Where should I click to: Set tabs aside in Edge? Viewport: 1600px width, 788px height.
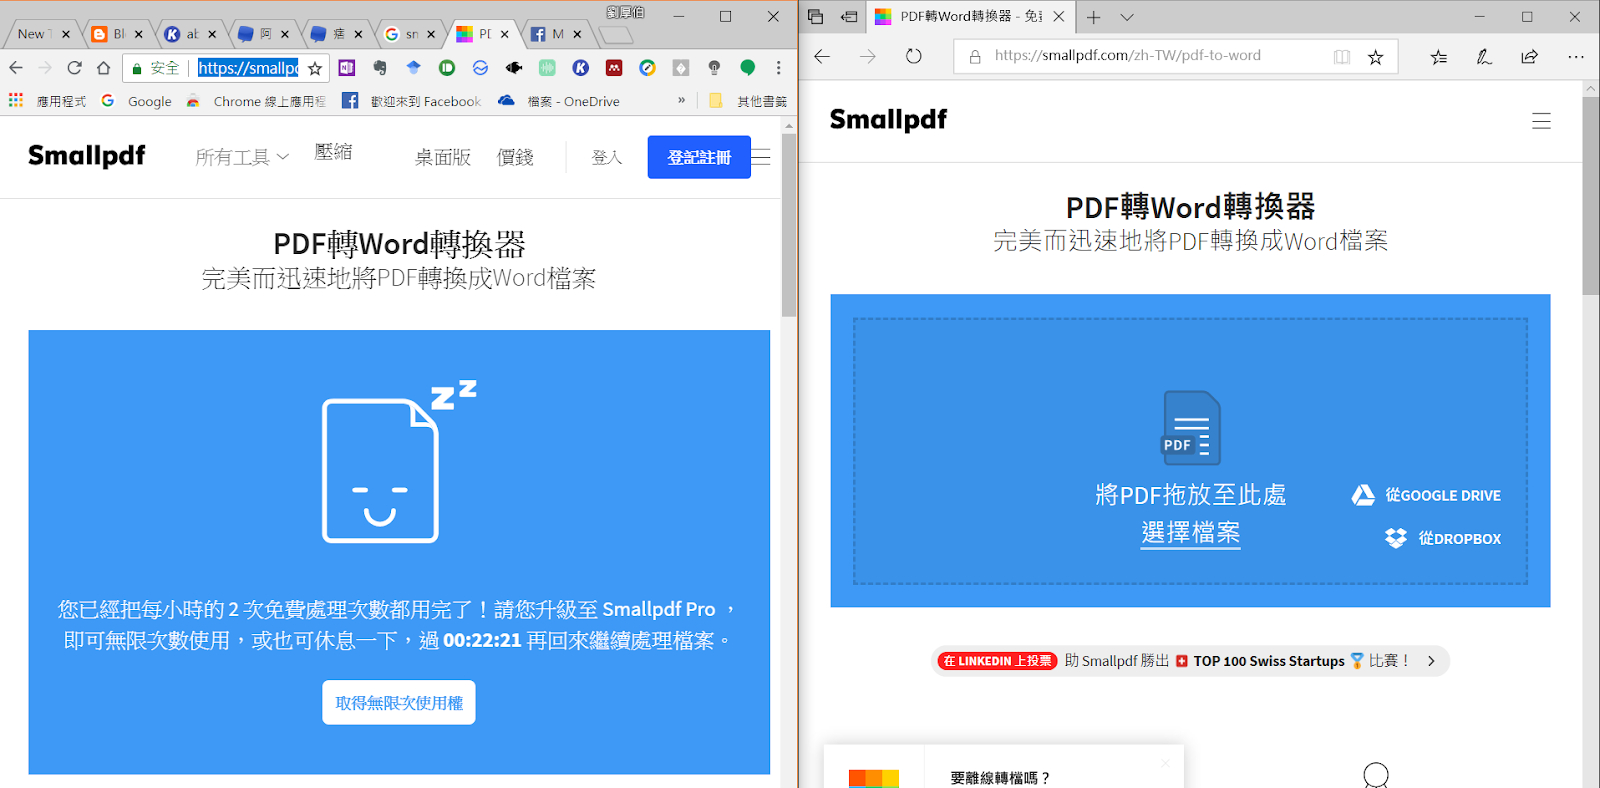(x=849, y=17)
